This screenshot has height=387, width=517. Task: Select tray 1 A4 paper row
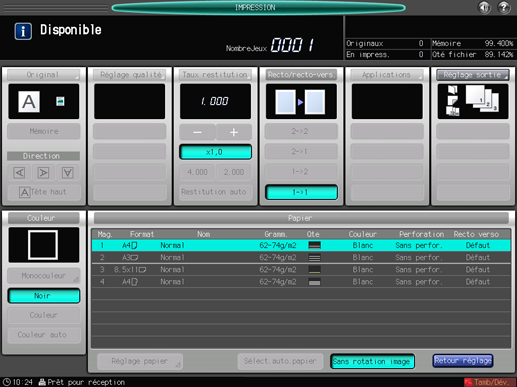tap(301, 245)
